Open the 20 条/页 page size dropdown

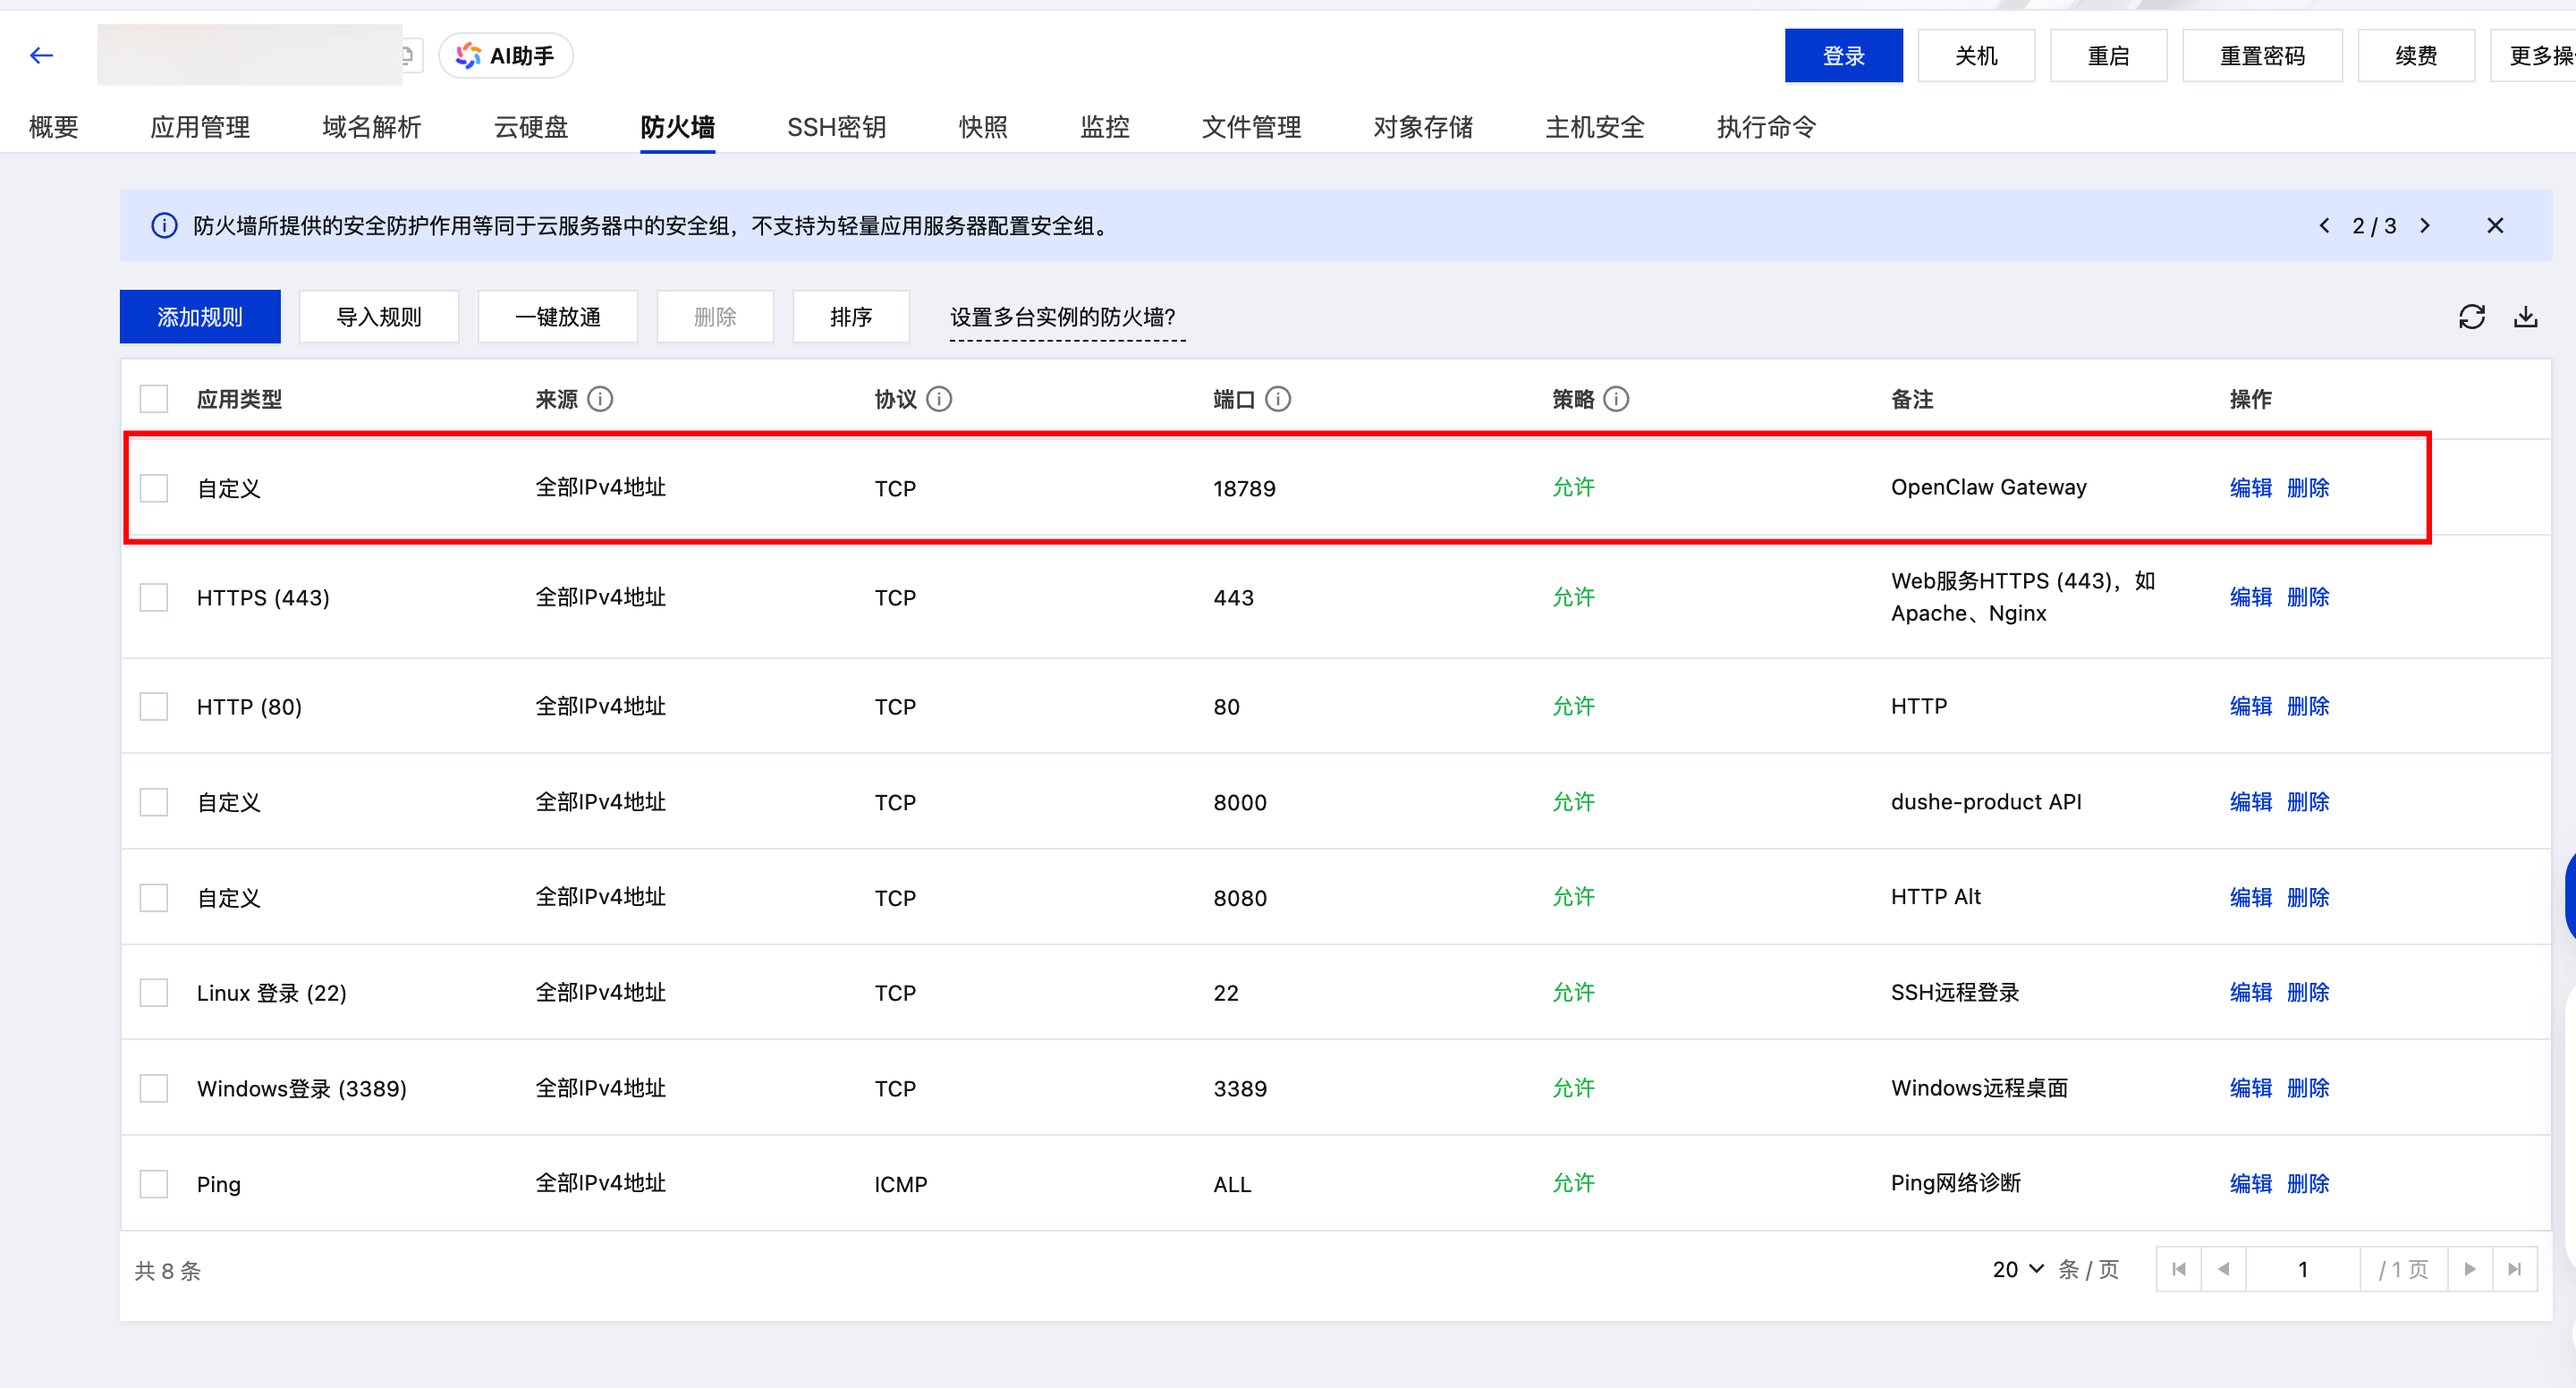coord(2018,1269)
